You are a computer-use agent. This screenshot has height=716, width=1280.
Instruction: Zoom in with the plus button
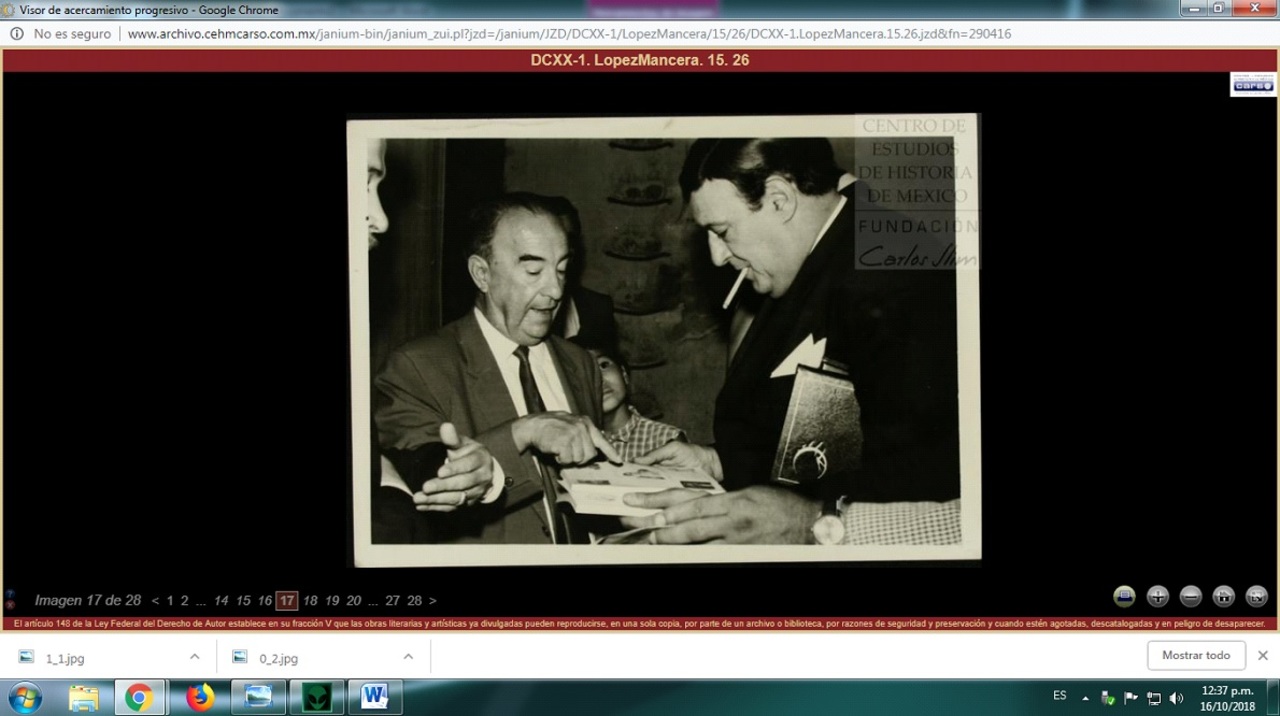coord(1157,597)
